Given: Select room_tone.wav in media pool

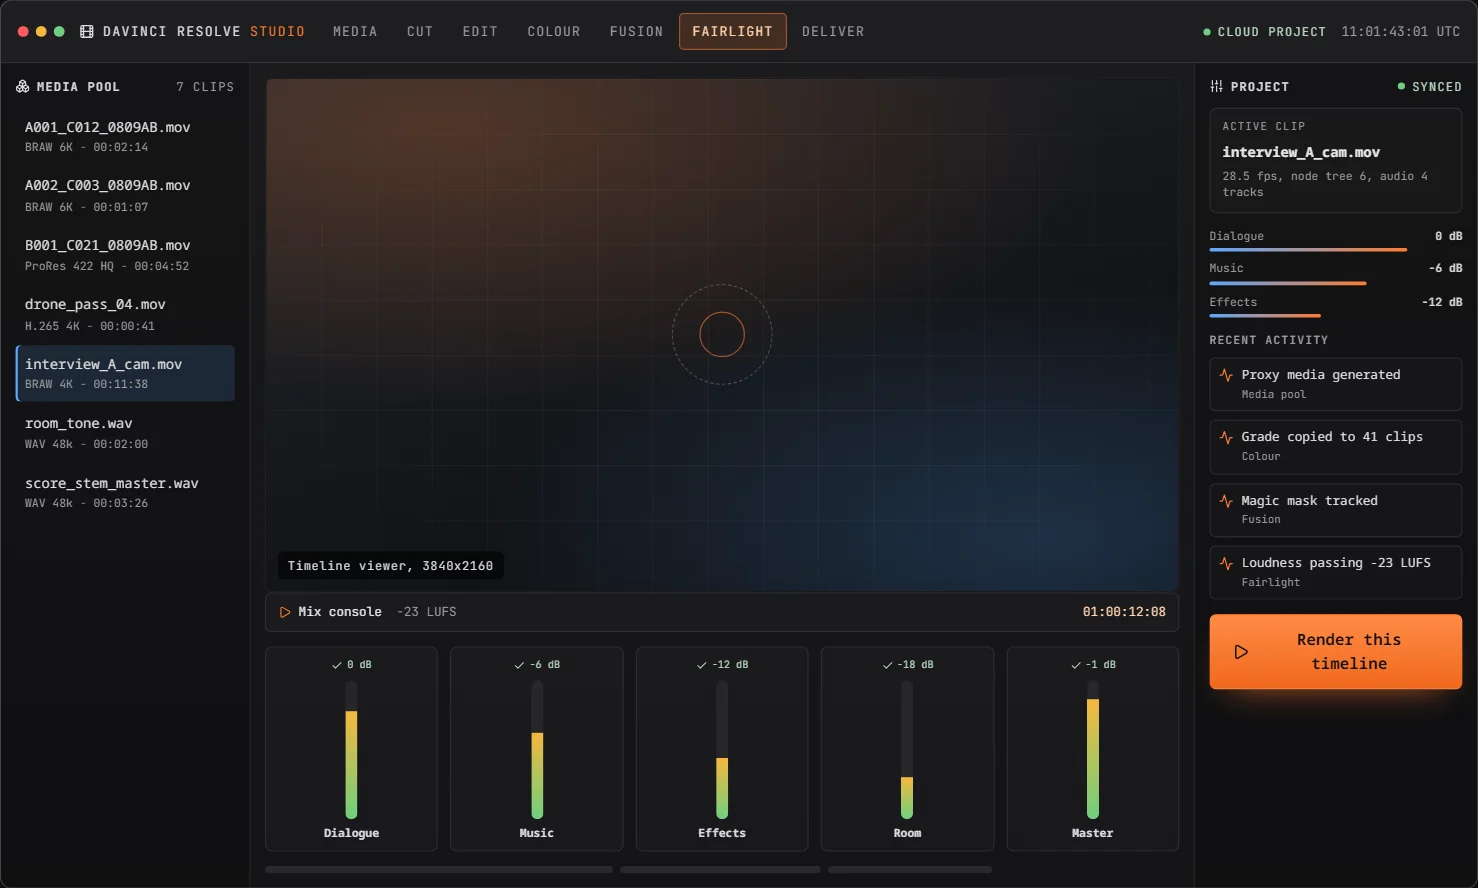Looking at the screenshot, I should click(125, 433).
